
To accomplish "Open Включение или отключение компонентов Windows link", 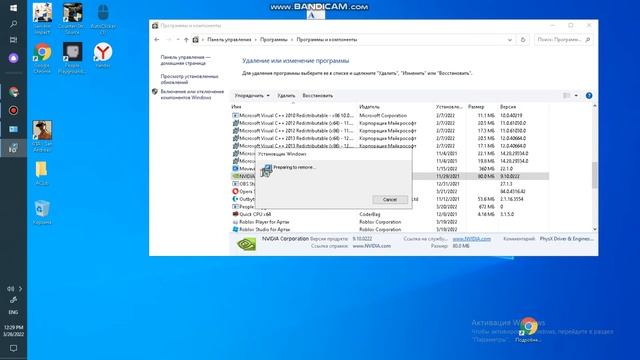I will (192, 95).
